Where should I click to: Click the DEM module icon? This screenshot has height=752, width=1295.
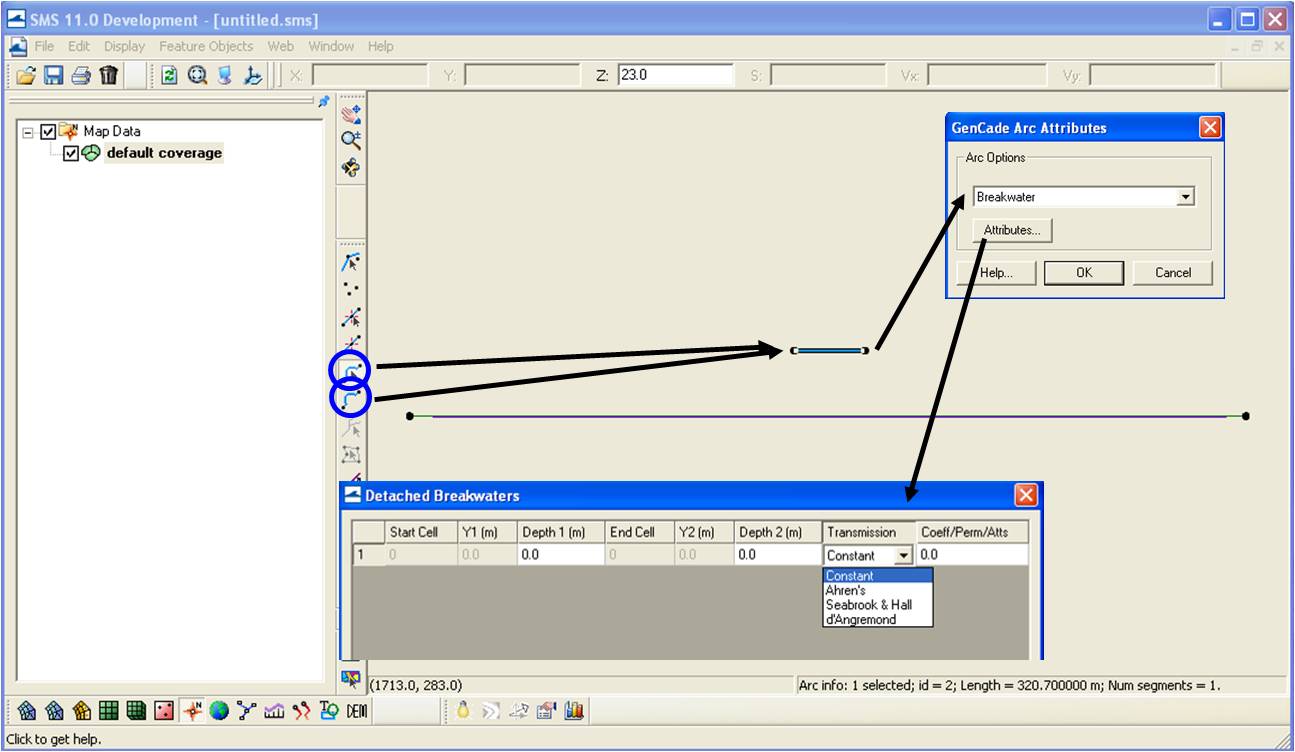point(357,711)
